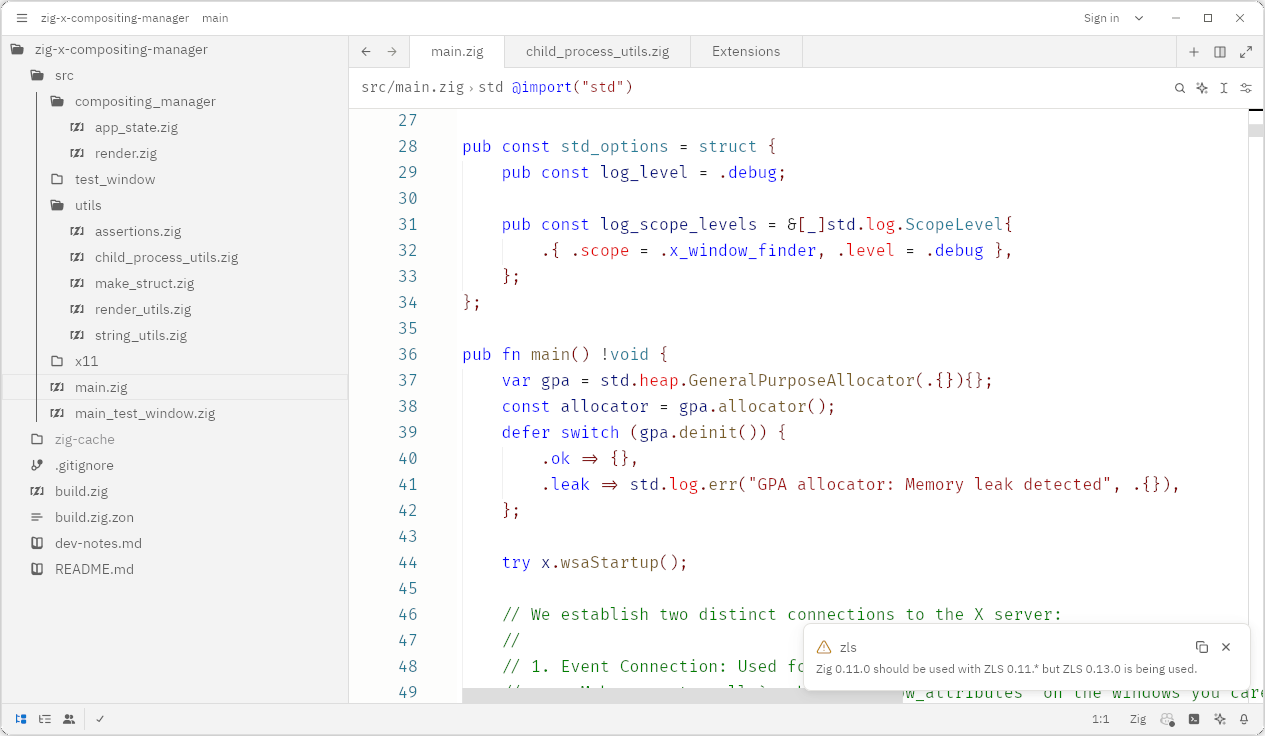Expand the x11 folder
Screen dimensions: 1265x736
(x=174, y=361)
